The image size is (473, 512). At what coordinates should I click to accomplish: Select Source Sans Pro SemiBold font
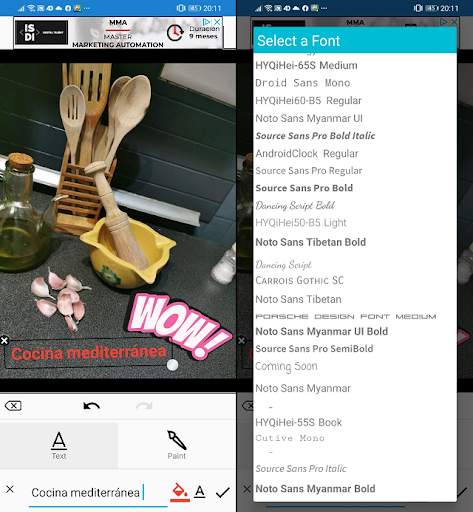pos(314,349)
